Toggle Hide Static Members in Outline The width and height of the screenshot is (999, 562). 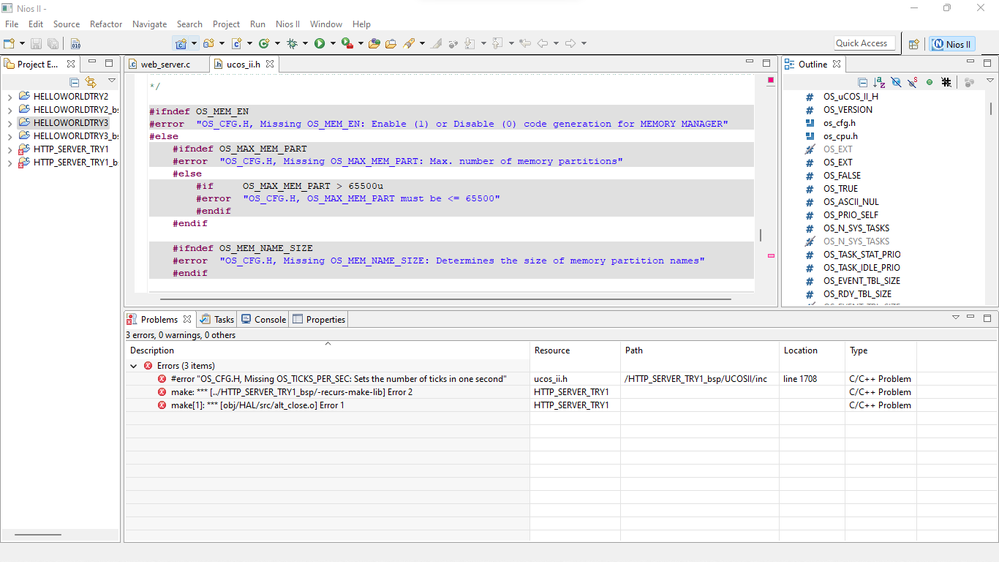tap(912, 82)
